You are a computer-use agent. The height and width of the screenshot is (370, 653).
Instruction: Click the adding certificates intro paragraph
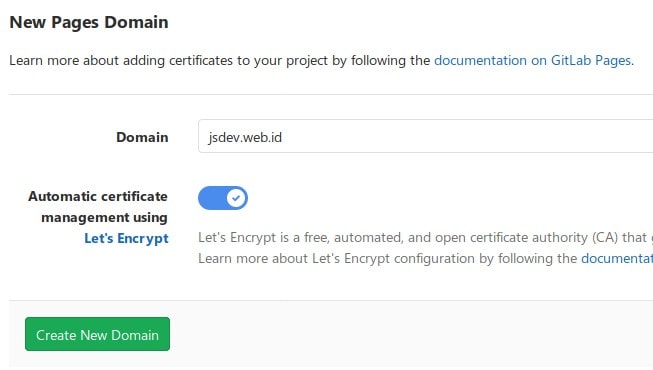[x=322, y=60]
